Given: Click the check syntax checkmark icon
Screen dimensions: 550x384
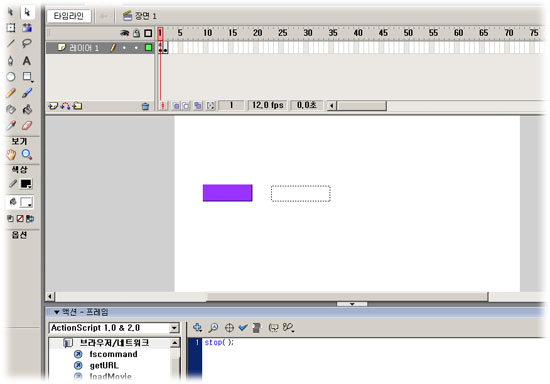Looking at the screenshot, I should (243, 328).
